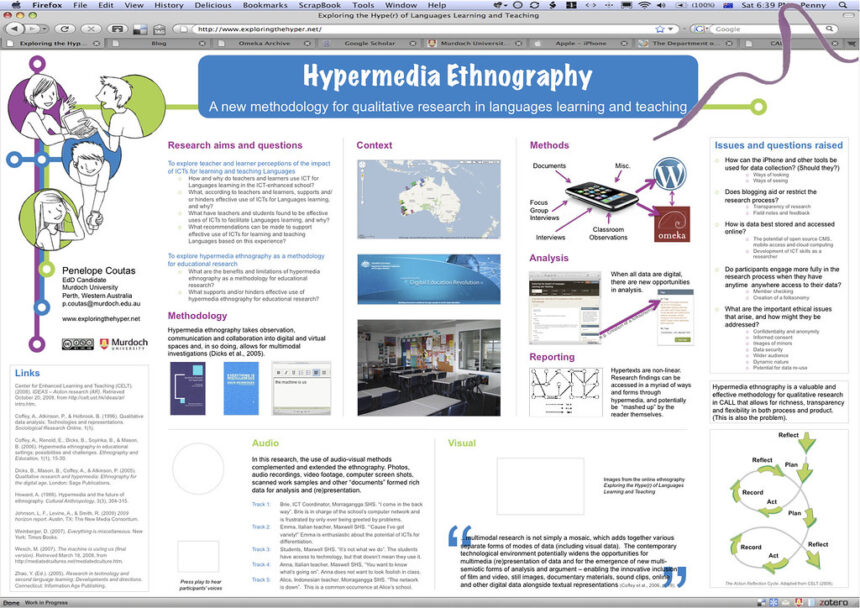The height and width of the screenshot is (608, 860).
Task: Open the Tools menu
Action: tap(363, 5)
